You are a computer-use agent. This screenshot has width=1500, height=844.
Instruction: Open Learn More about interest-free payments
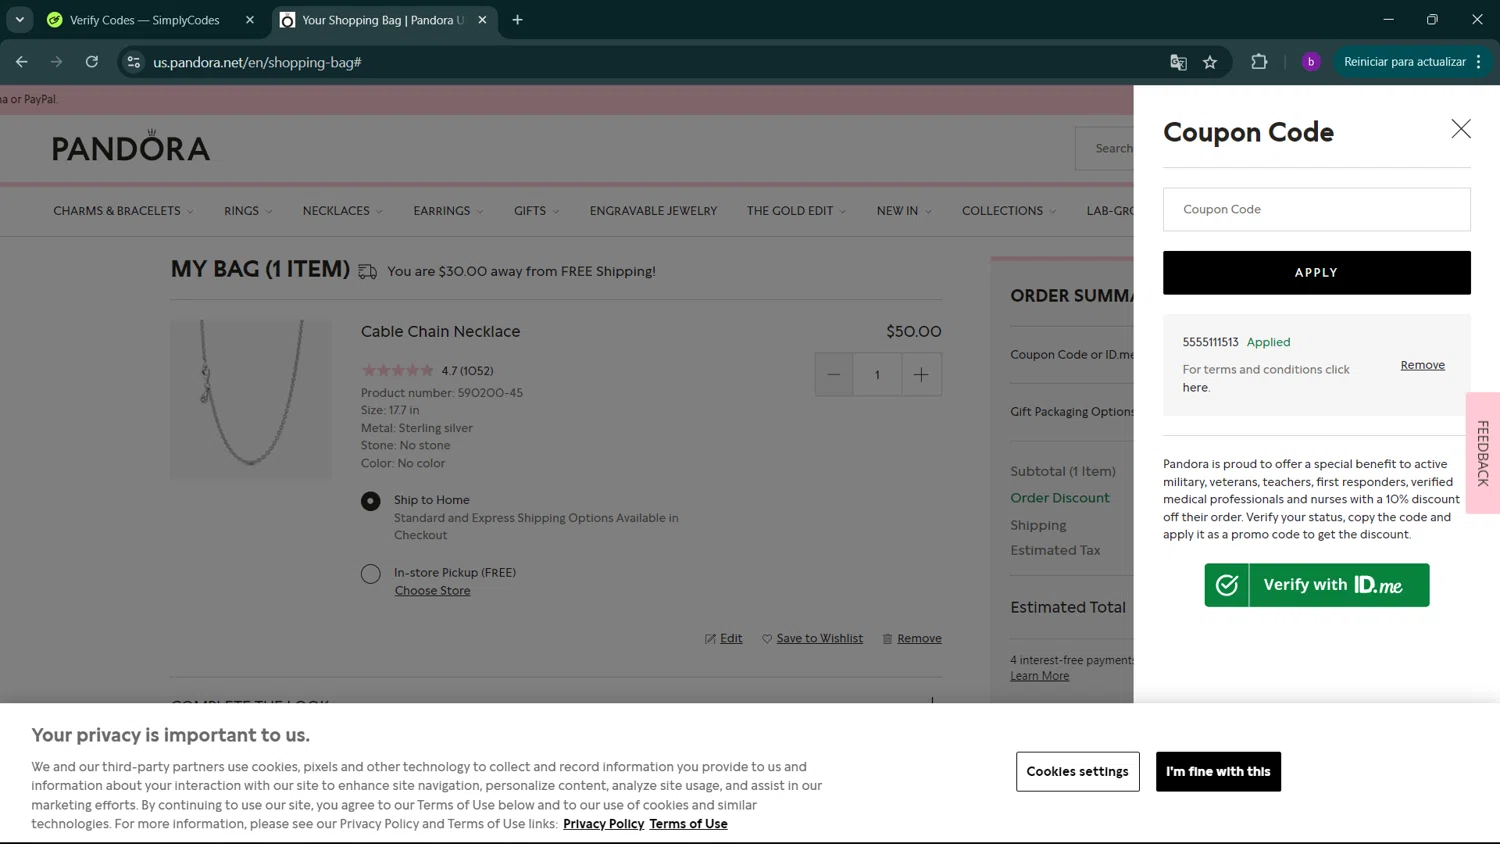(x=1039, y=677)
